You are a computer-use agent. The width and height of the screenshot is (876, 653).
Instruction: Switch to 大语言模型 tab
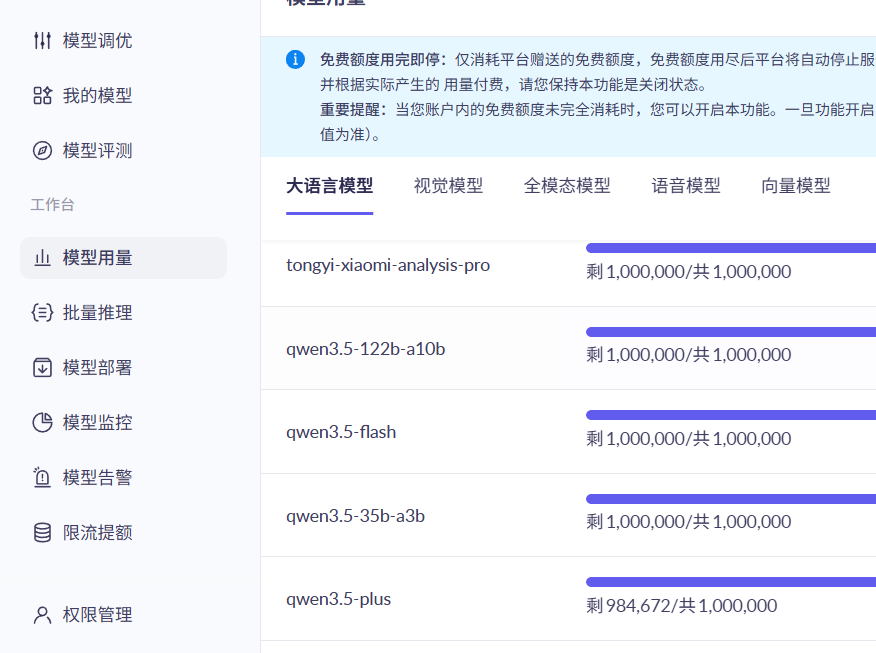(x=330, y=185)
